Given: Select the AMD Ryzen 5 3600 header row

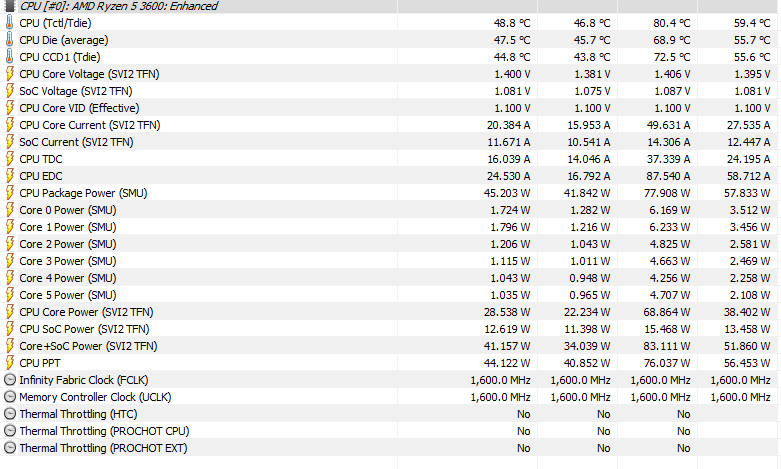Looking at the screenshot, I should click(390, 6).
